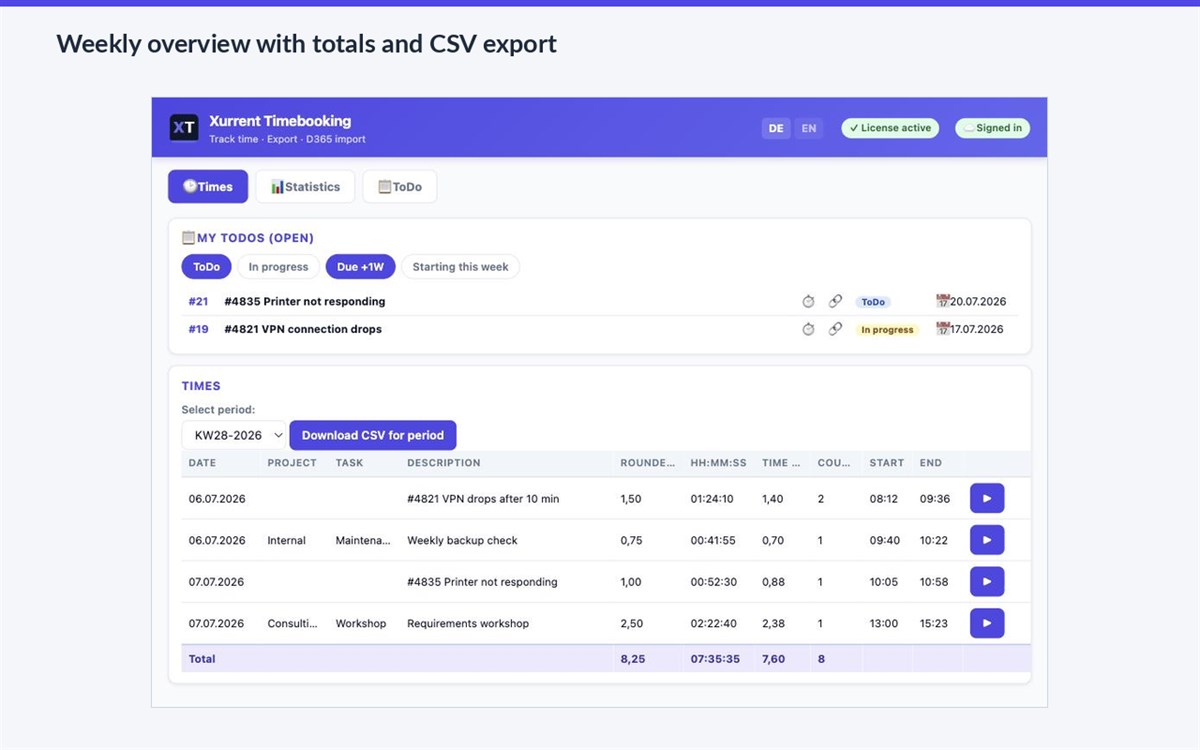Resume timer for VPN drops entry

(x=987, y=498)
